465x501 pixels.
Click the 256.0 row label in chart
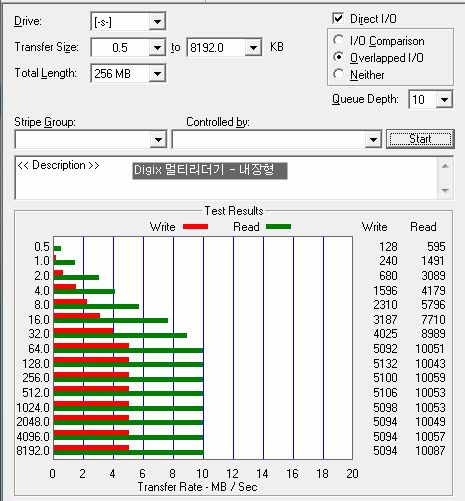pos(36,378)
